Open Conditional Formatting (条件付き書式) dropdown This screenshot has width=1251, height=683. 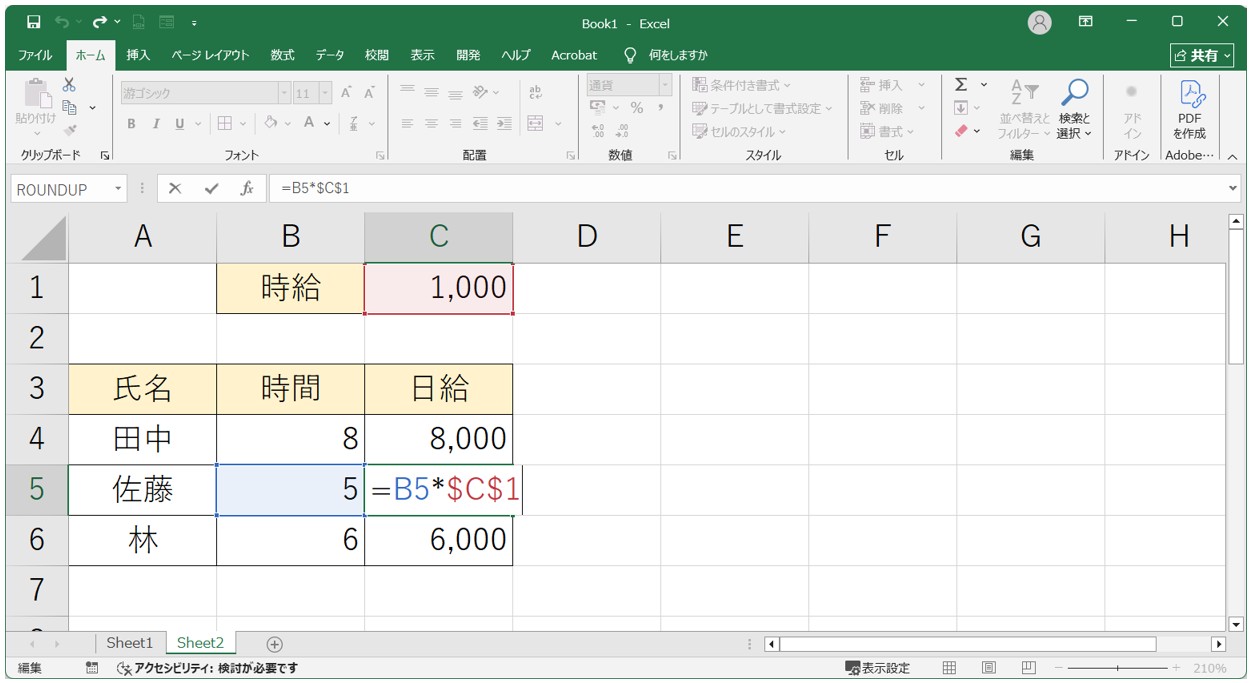[x=741, y=85]
